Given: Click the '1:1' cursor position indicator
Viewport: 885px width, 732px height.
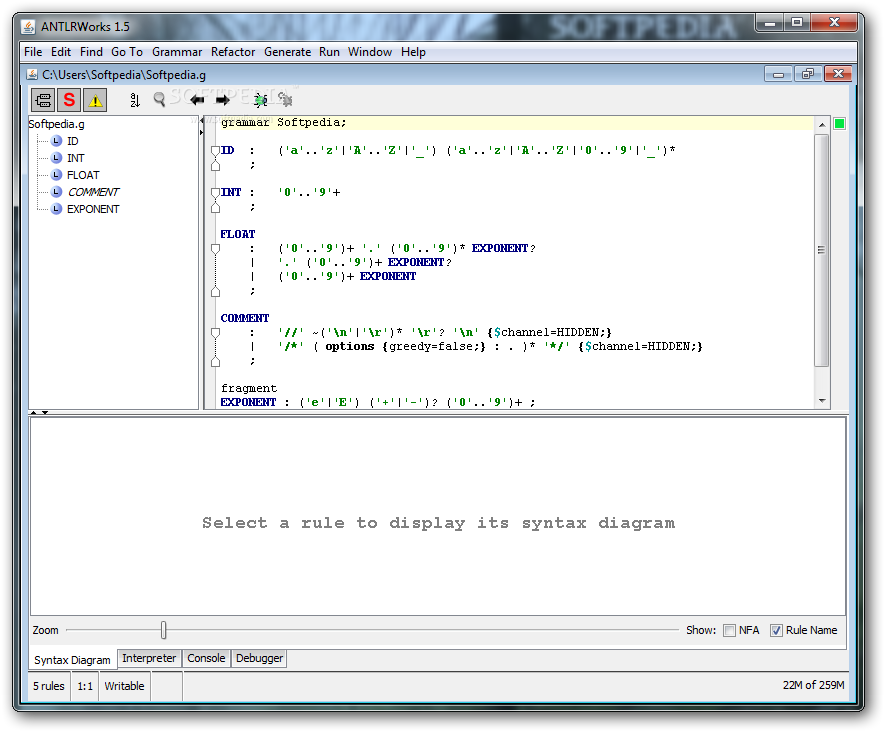Looking at the screenshot, I should [85, 686].
